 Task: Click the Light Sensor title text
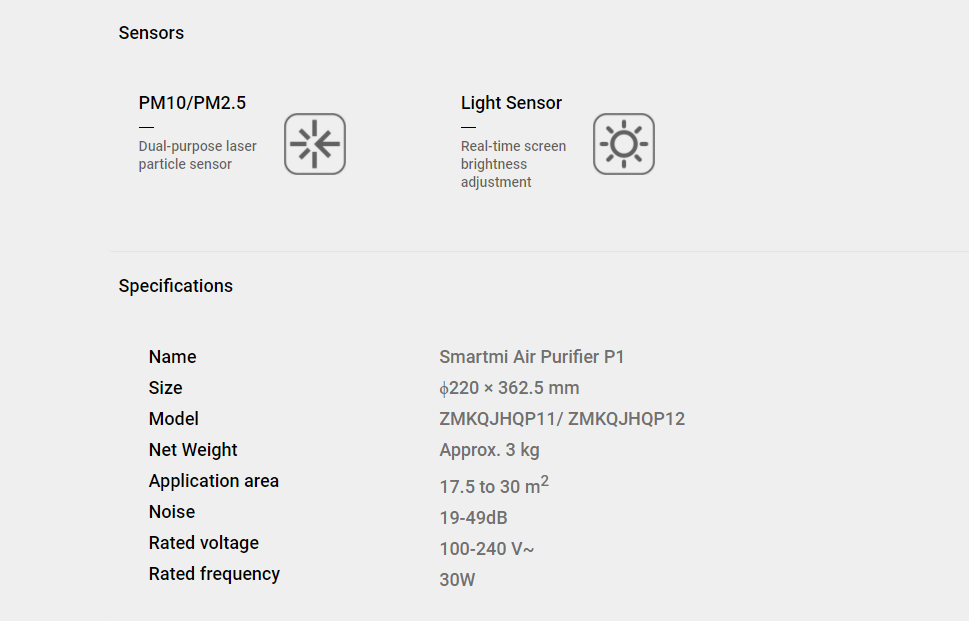(511, 103)
